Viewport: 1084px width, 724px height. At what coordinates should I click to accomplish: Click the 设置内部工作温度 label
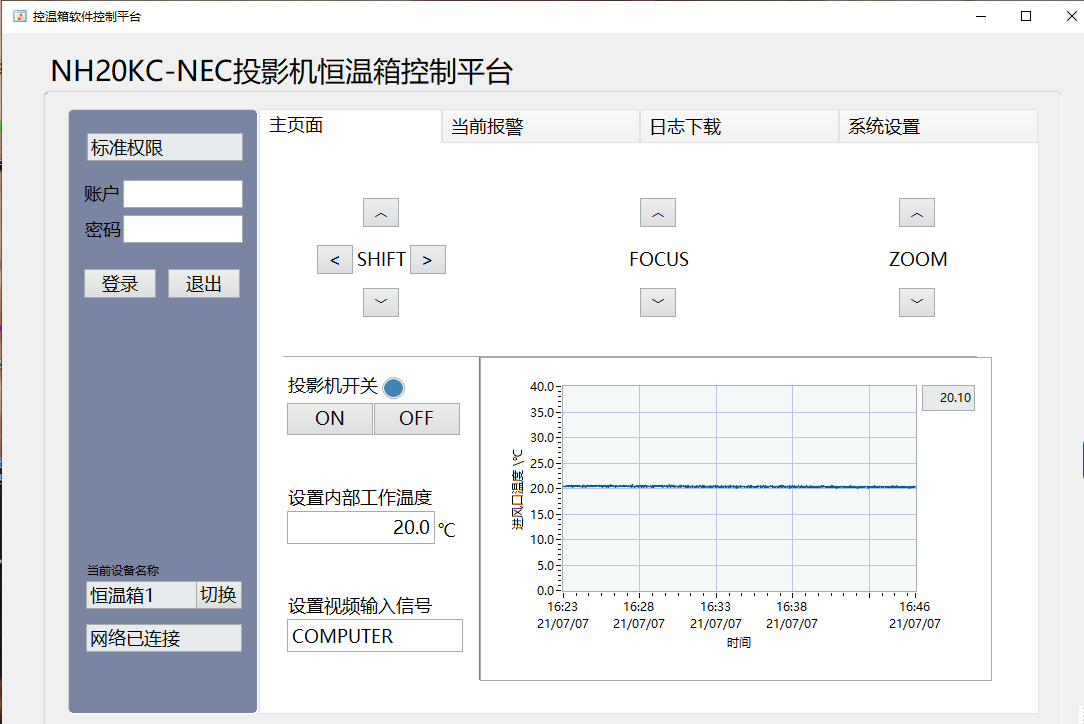point(360,497)
